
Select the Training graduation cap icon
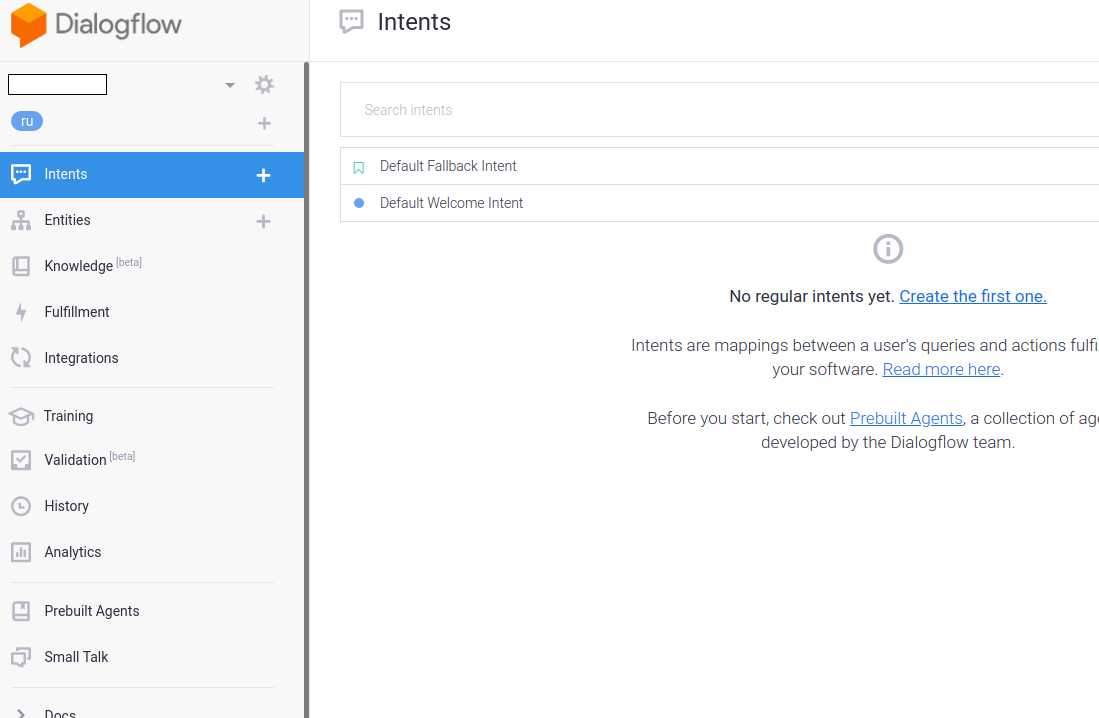21,416
